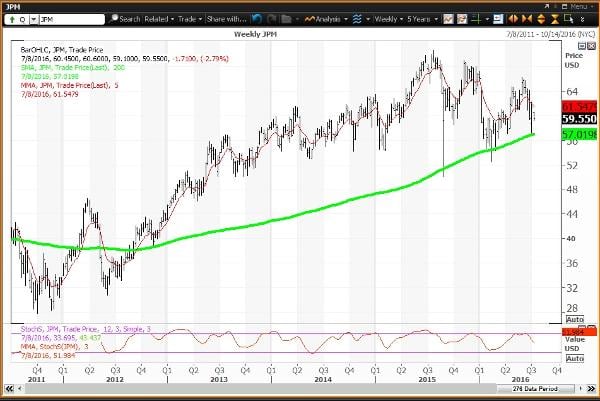Click the blue legend panel icon
This screenshot has height=401, width=600.
498,19
